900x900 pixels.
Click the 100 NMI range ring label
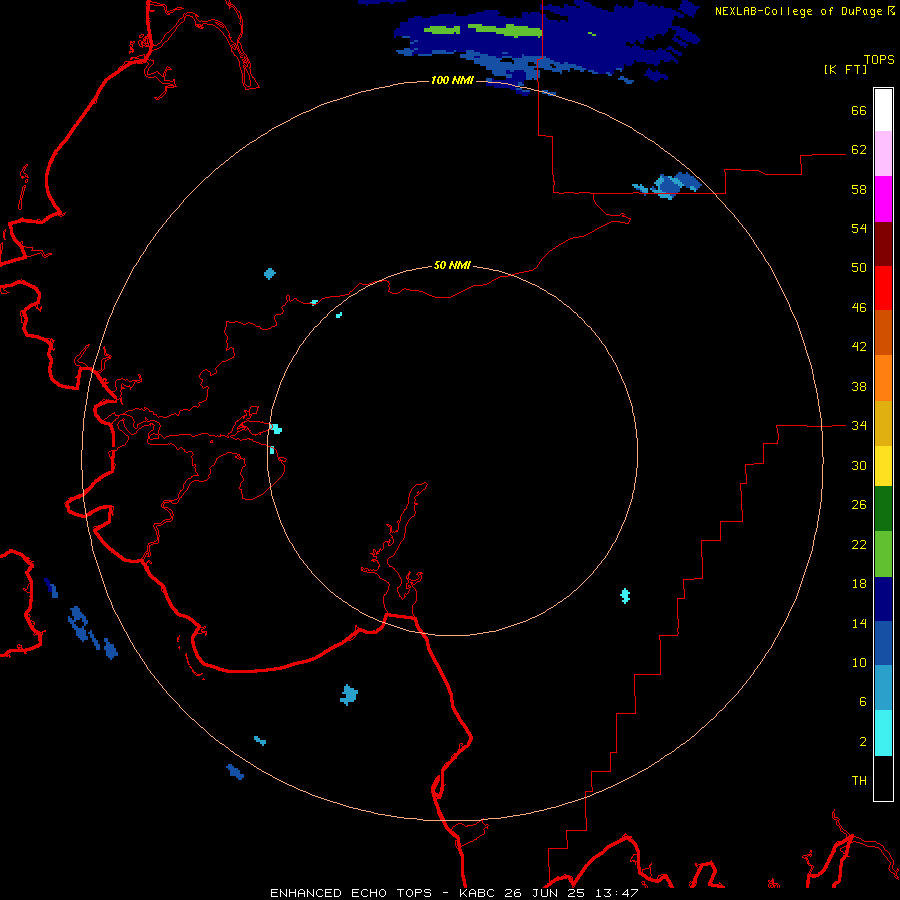[x=452, y=80]
